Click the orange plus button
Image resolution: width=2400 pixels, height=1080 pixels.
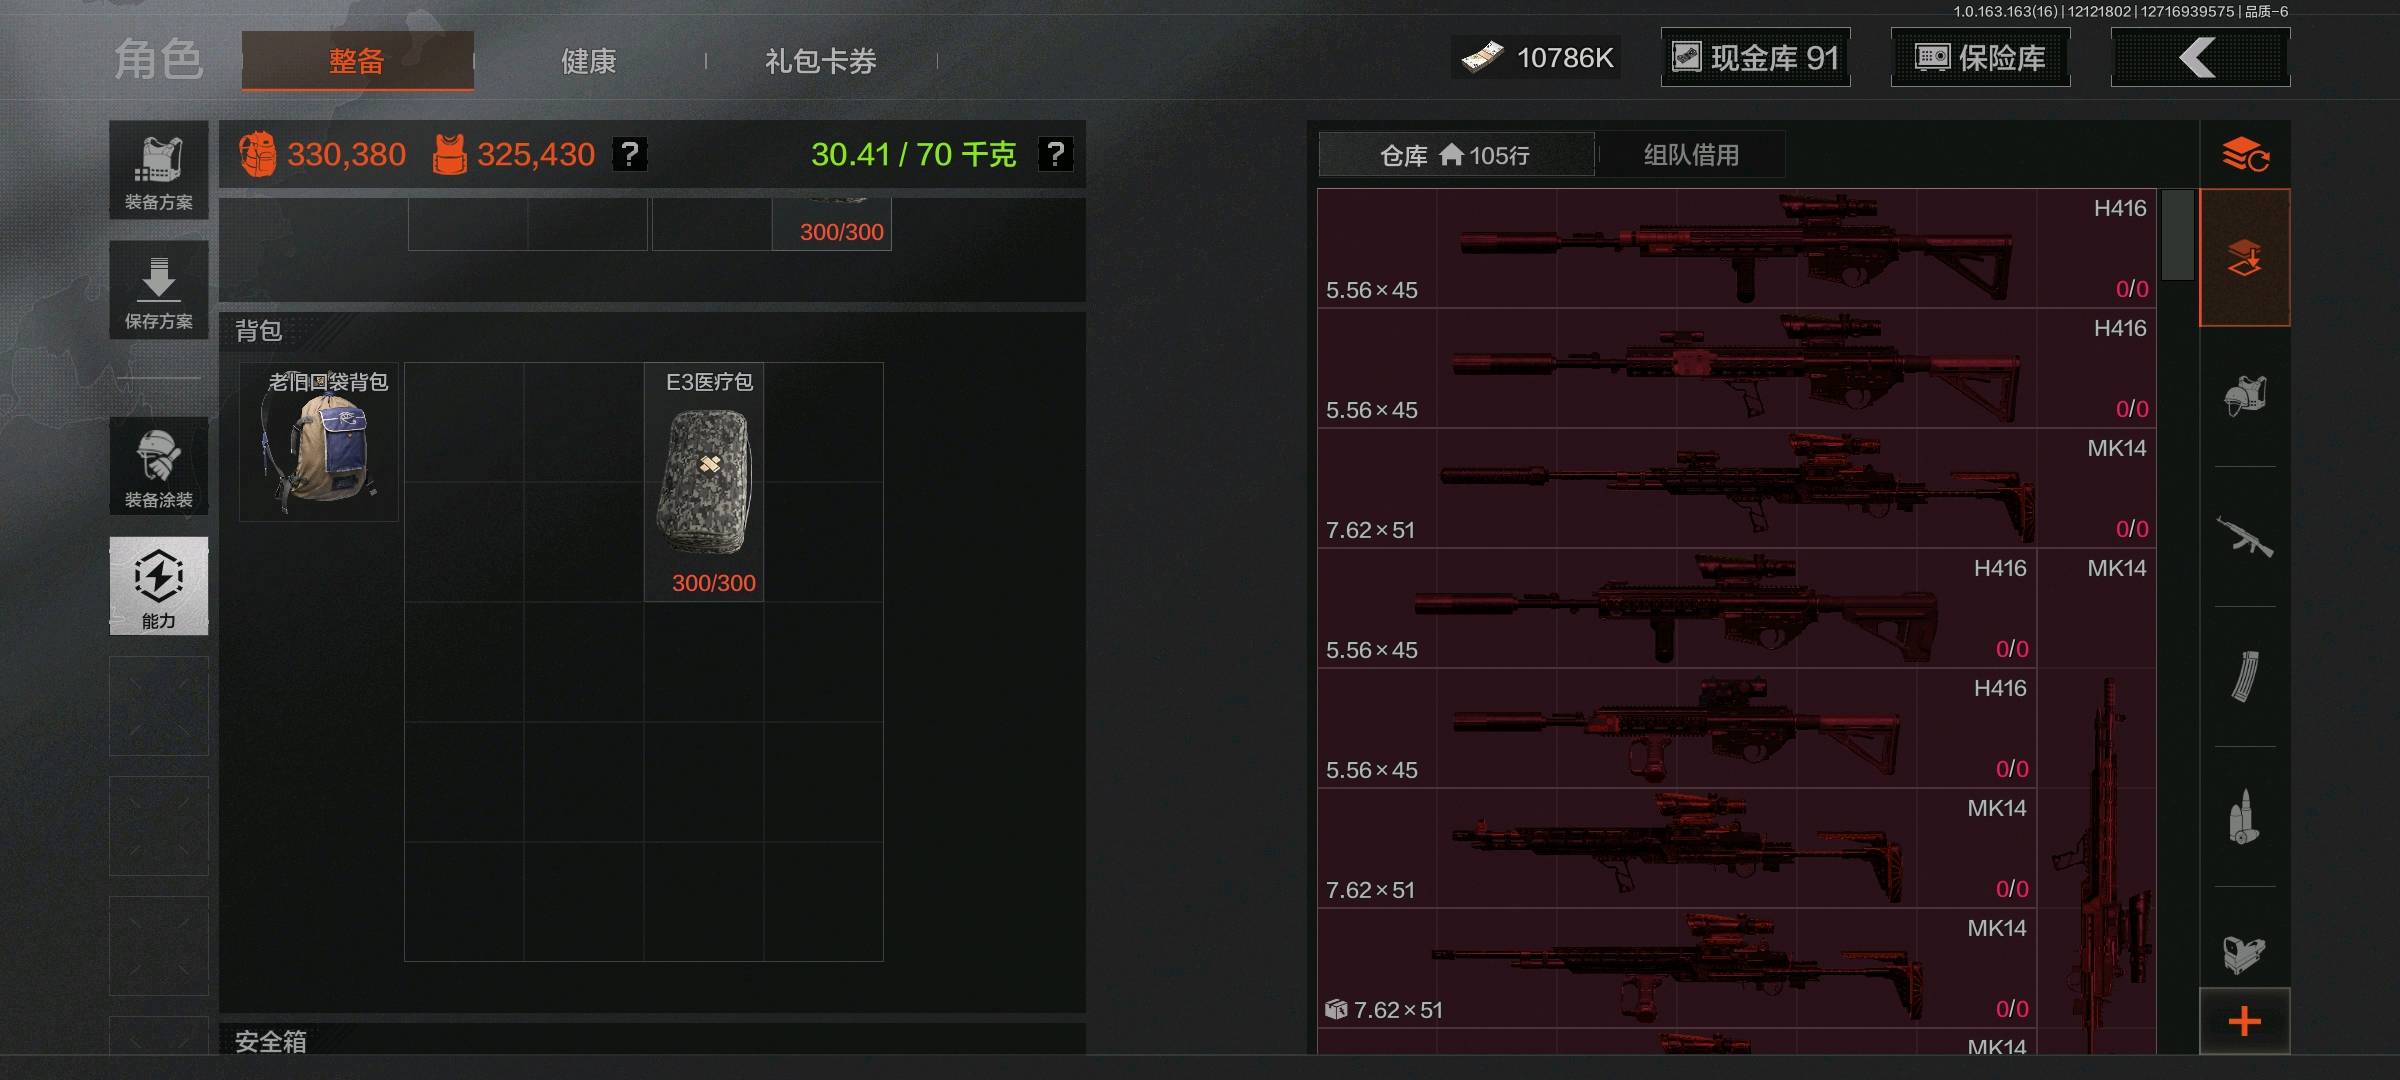(2245, 1021)
